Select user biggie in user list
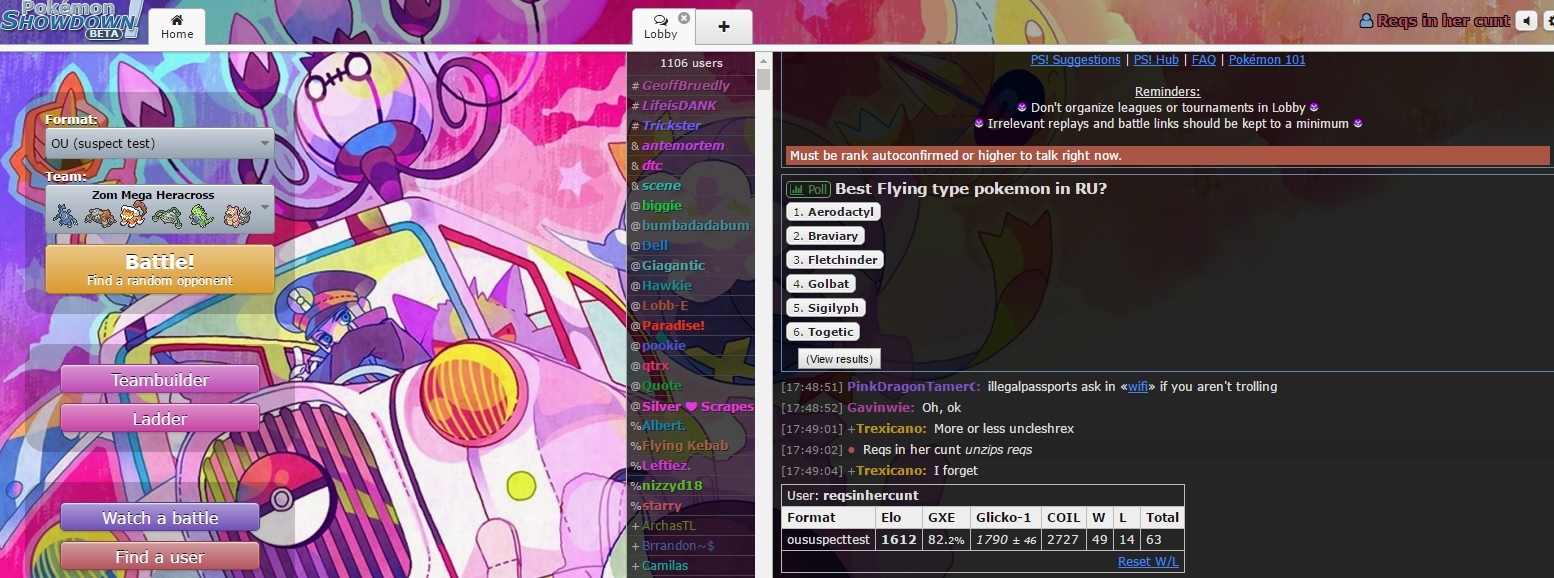Screen dimensions: 1554x578 click(691, 206)
